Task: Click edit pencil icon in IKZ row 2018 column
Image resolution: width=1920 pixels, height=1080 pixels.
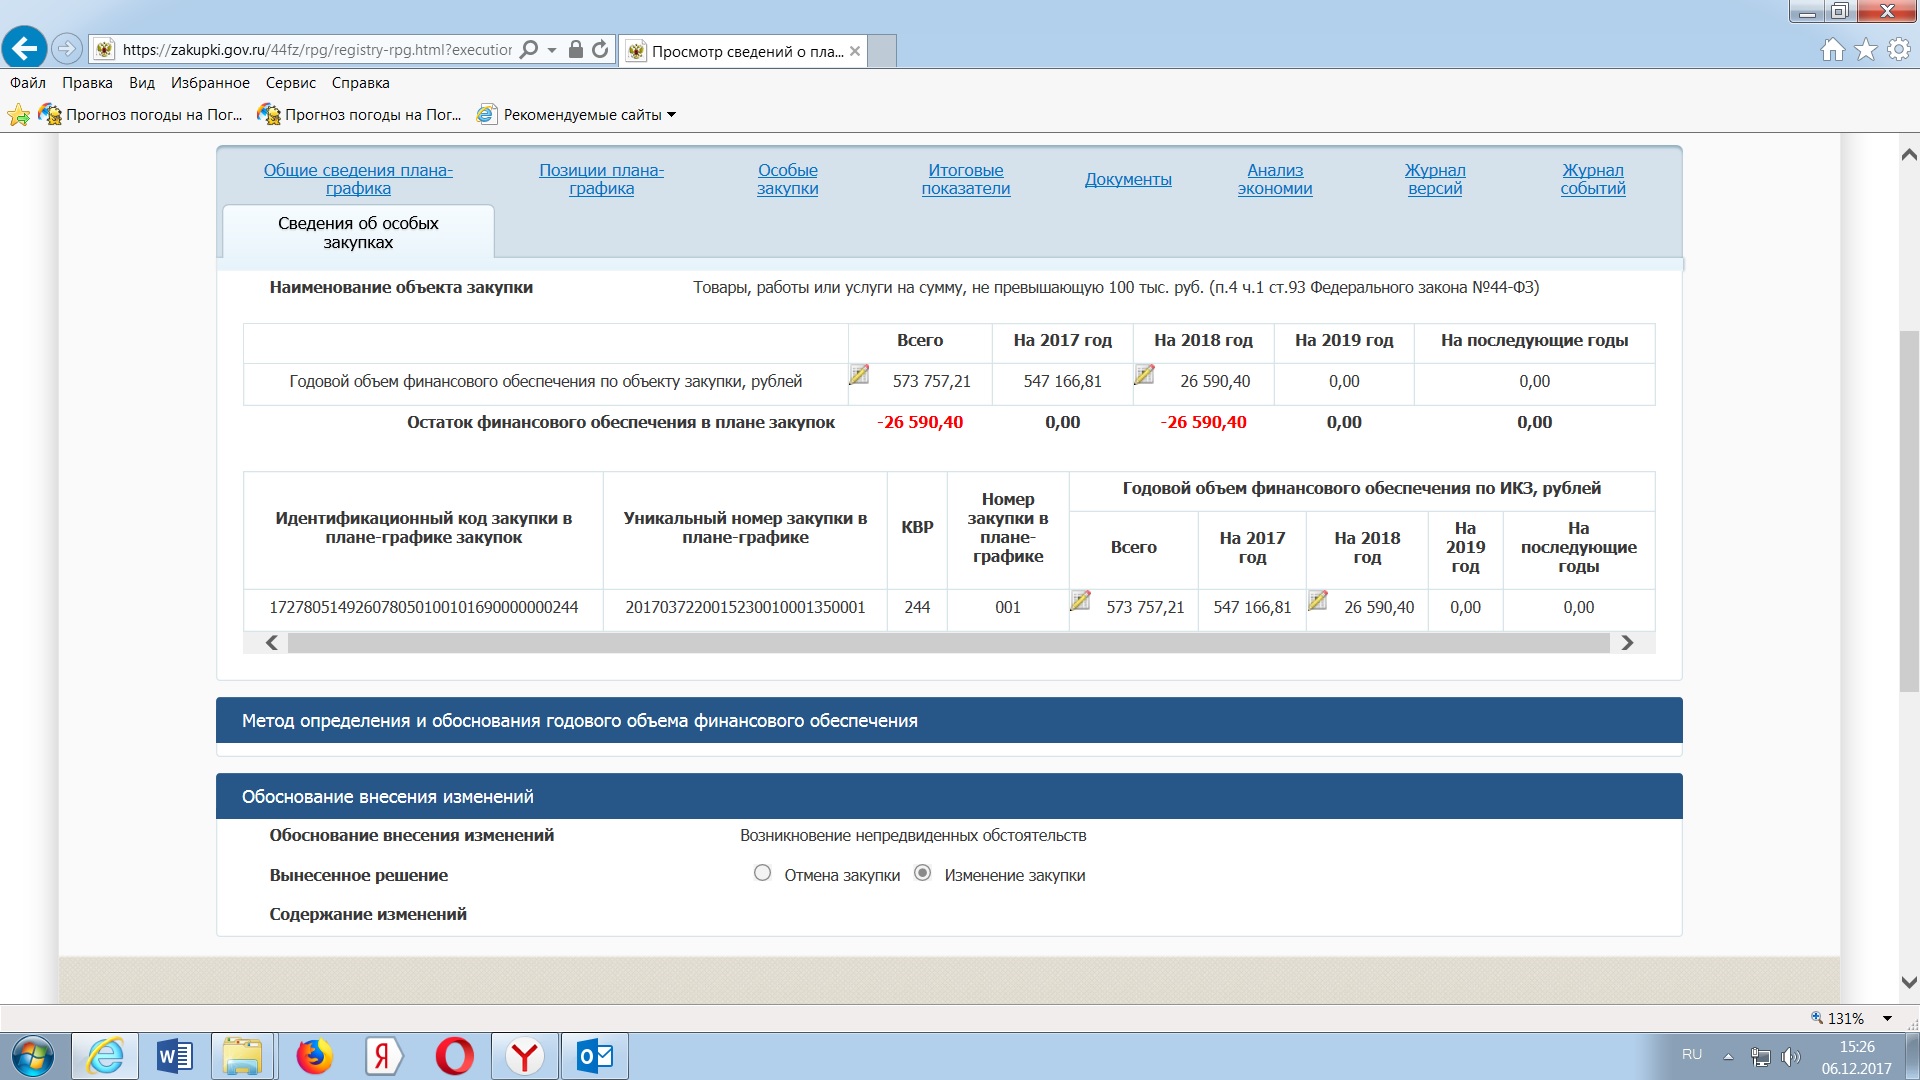Action: click(x=1317, y=601)
